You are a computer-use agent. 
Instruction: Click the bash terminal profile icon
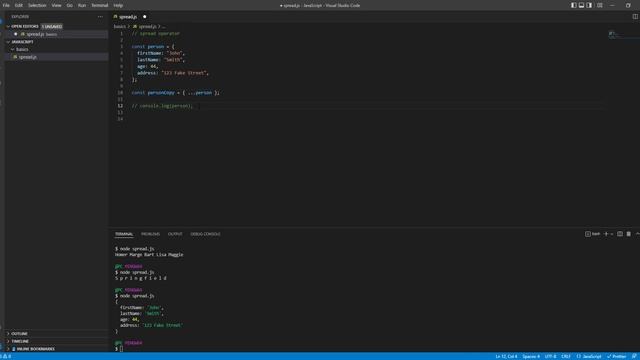588,234
